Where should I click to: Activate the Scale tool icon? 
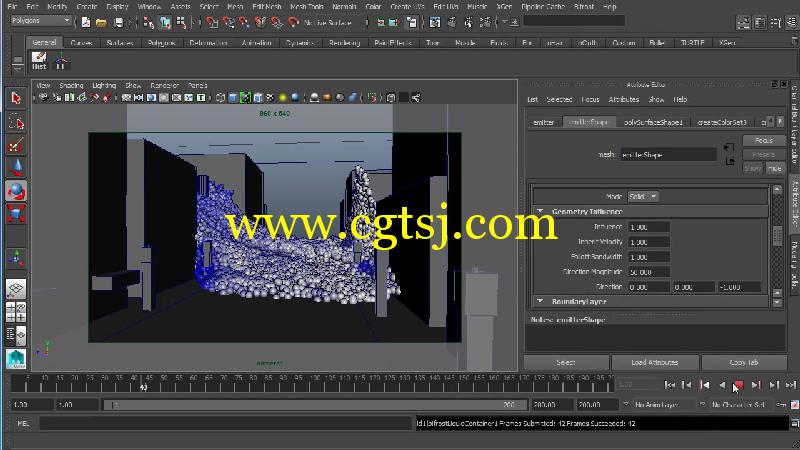tap(16, 213)
